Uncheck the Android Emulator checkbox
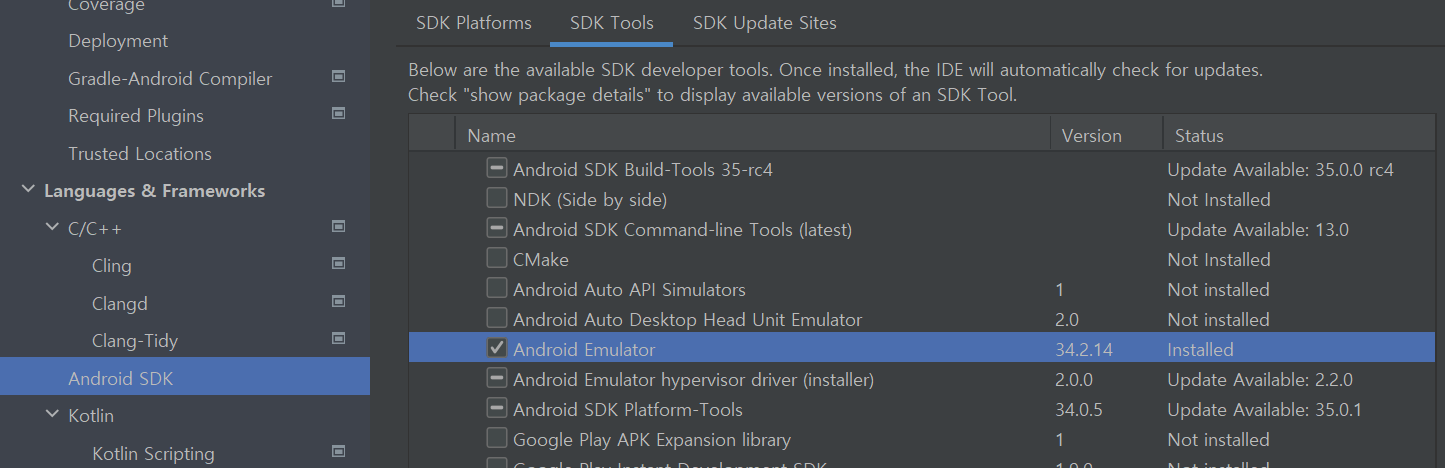Screen dimensions: 1445x468 click(x=496, y=348)
